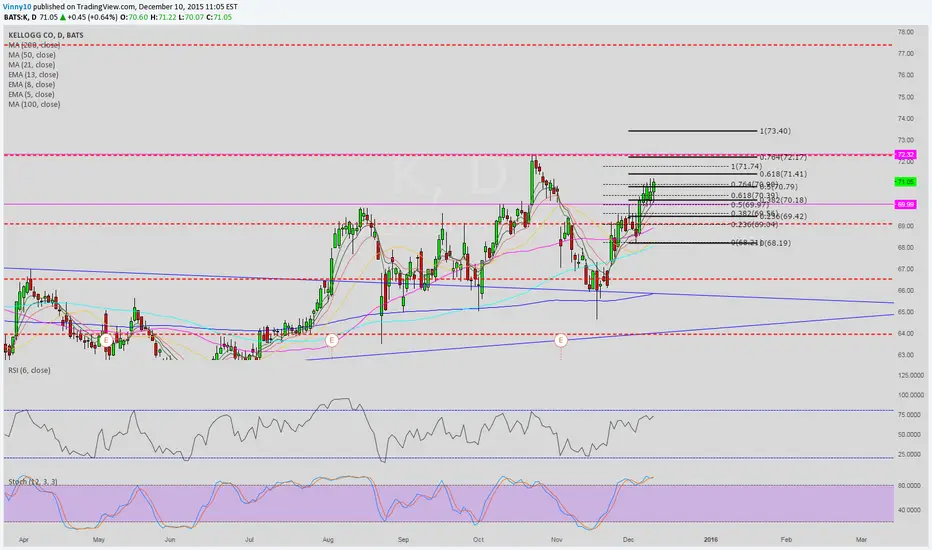The image size is (932, 550).
Task: Click the 0.764(72.17) Fibonacci level label
Action: tap(783, 158)
